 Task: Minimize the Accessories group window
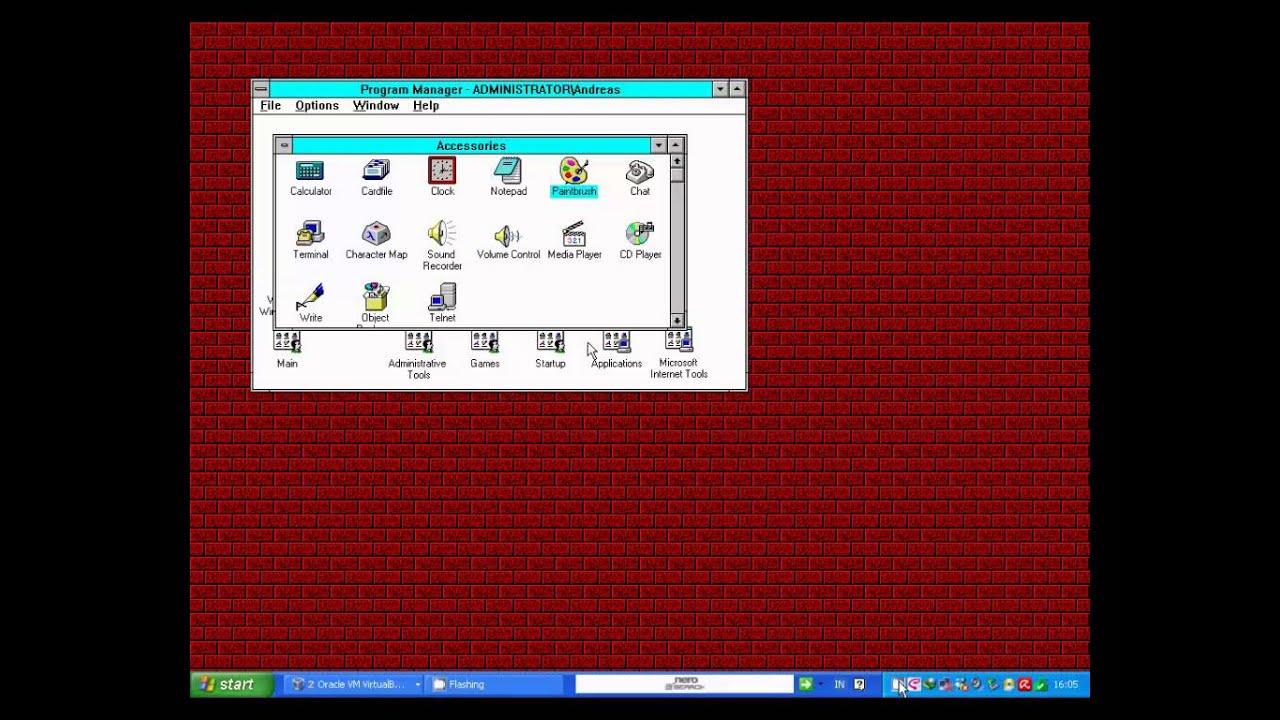[658, 146]
